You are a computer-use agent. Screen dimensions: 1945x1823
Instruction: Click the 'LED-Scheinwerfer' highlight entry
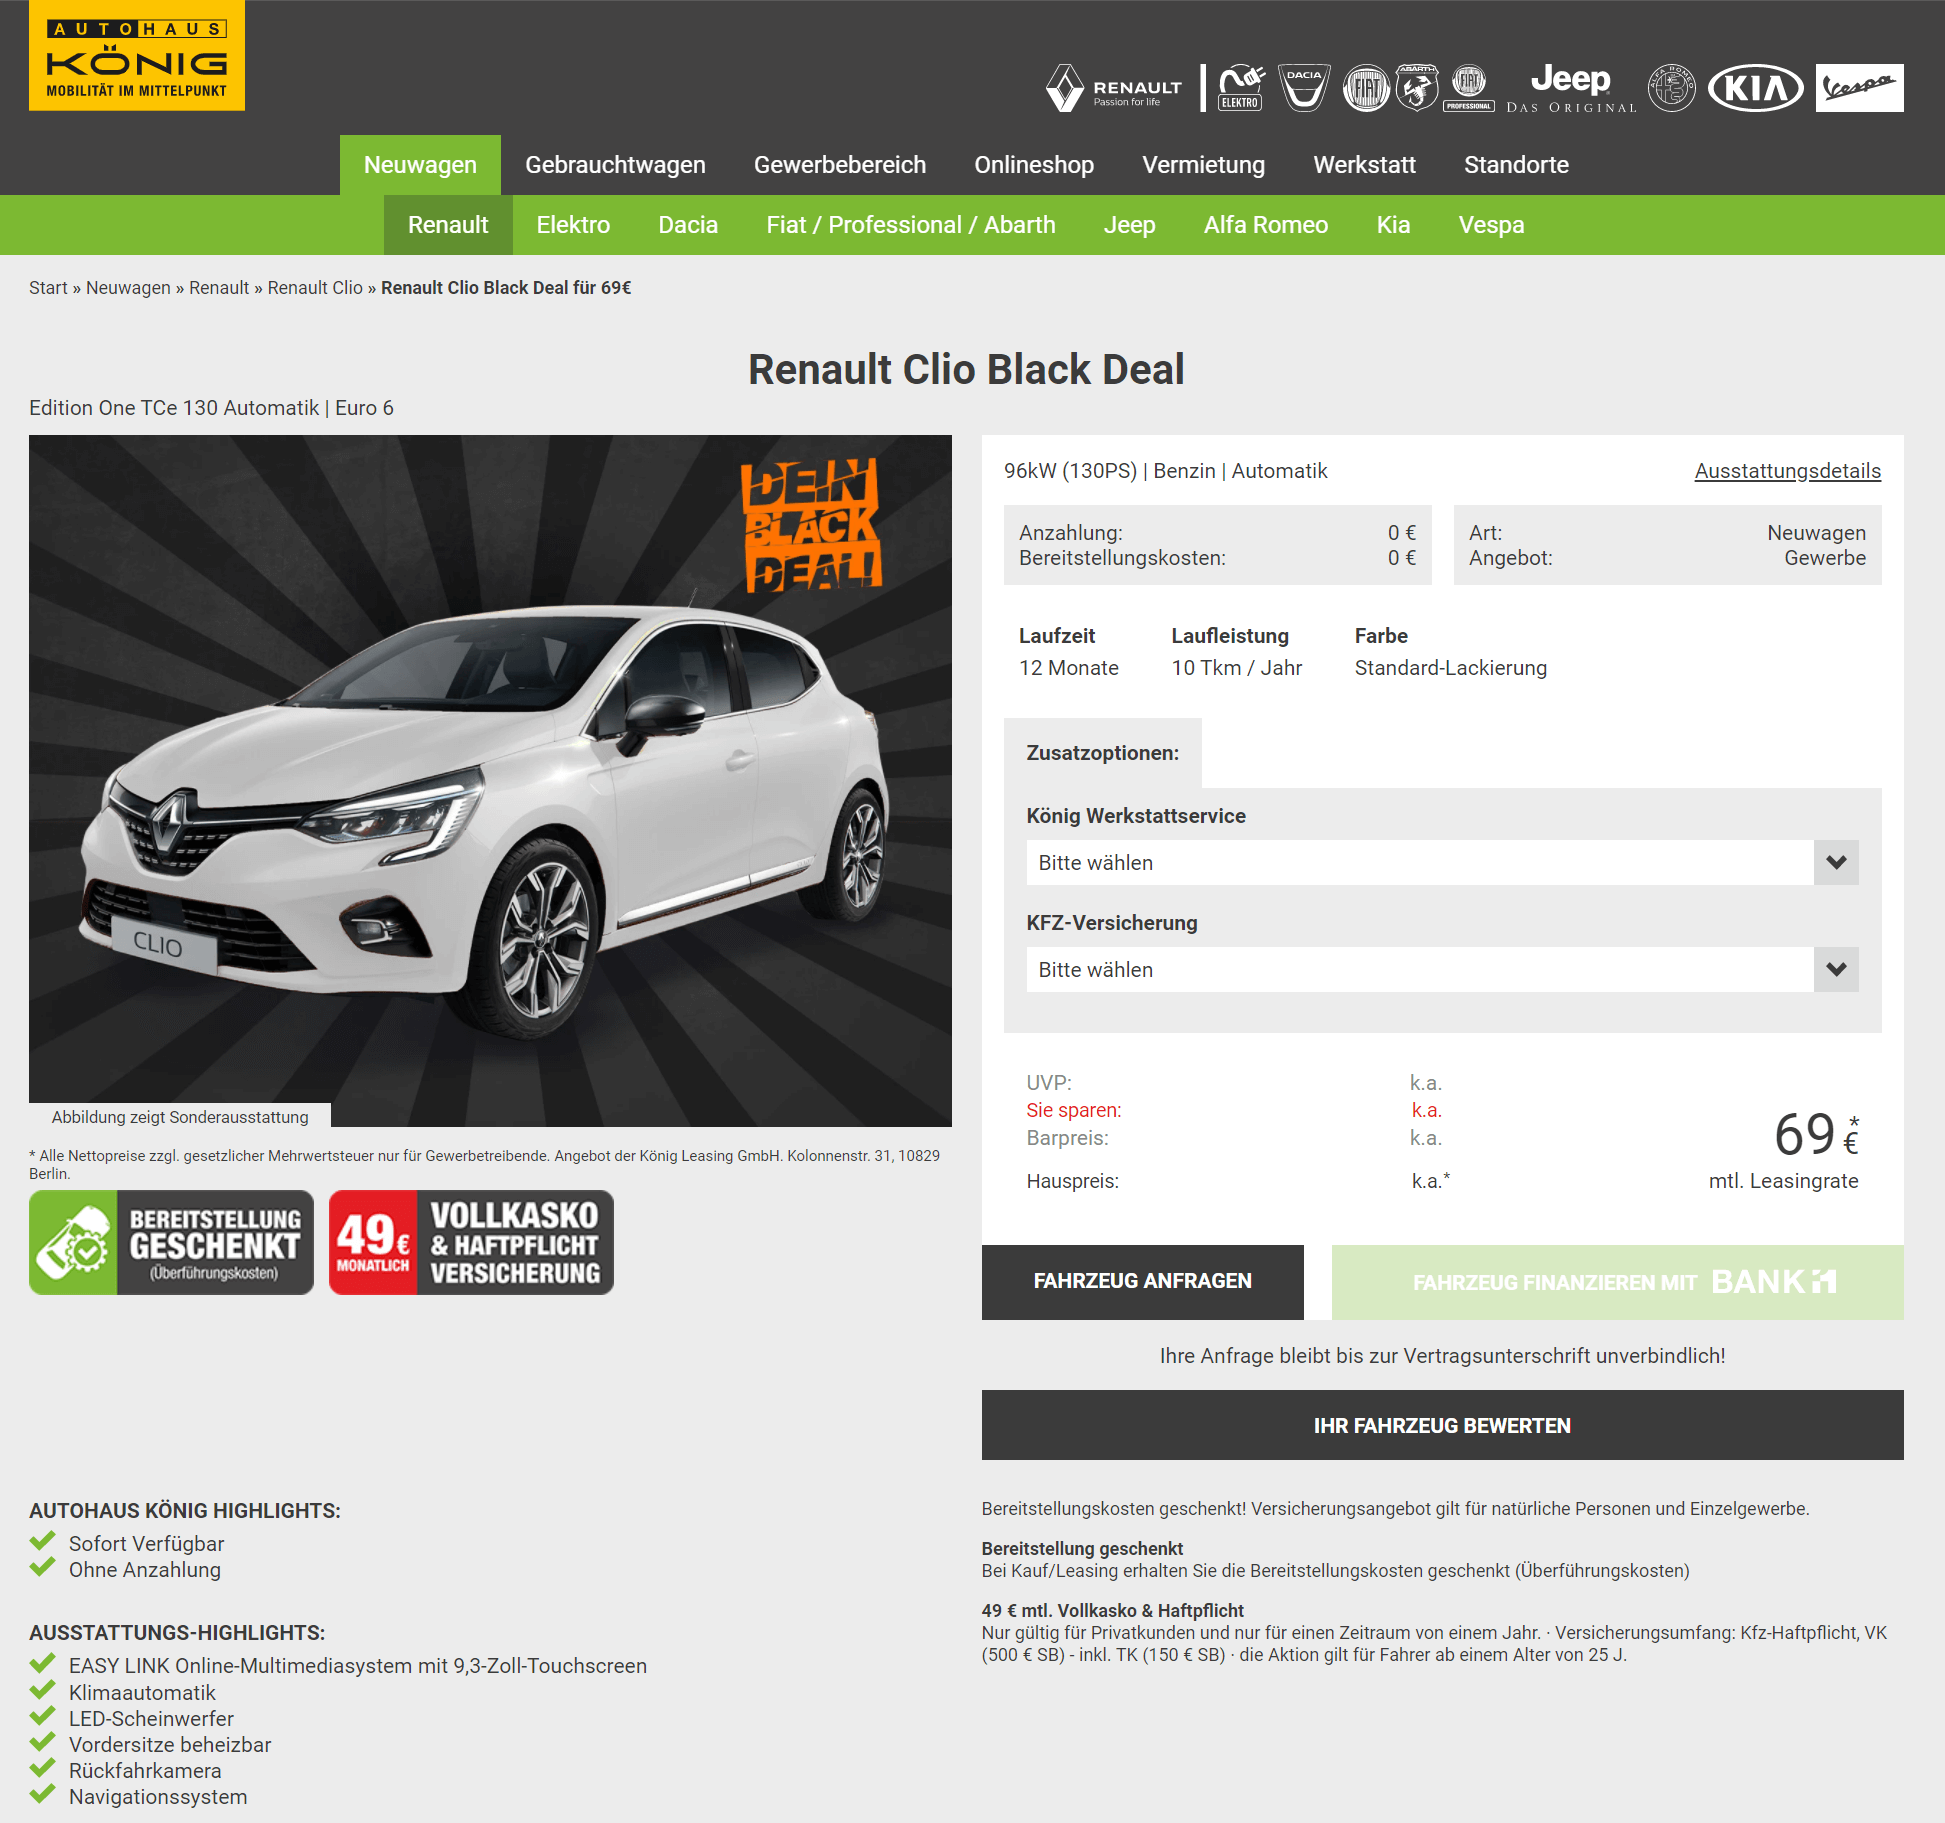tap(151, 1719)
